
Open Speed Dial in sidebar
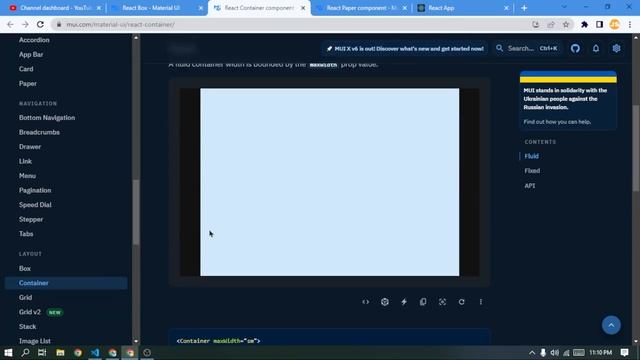click(x=35, y=205)
